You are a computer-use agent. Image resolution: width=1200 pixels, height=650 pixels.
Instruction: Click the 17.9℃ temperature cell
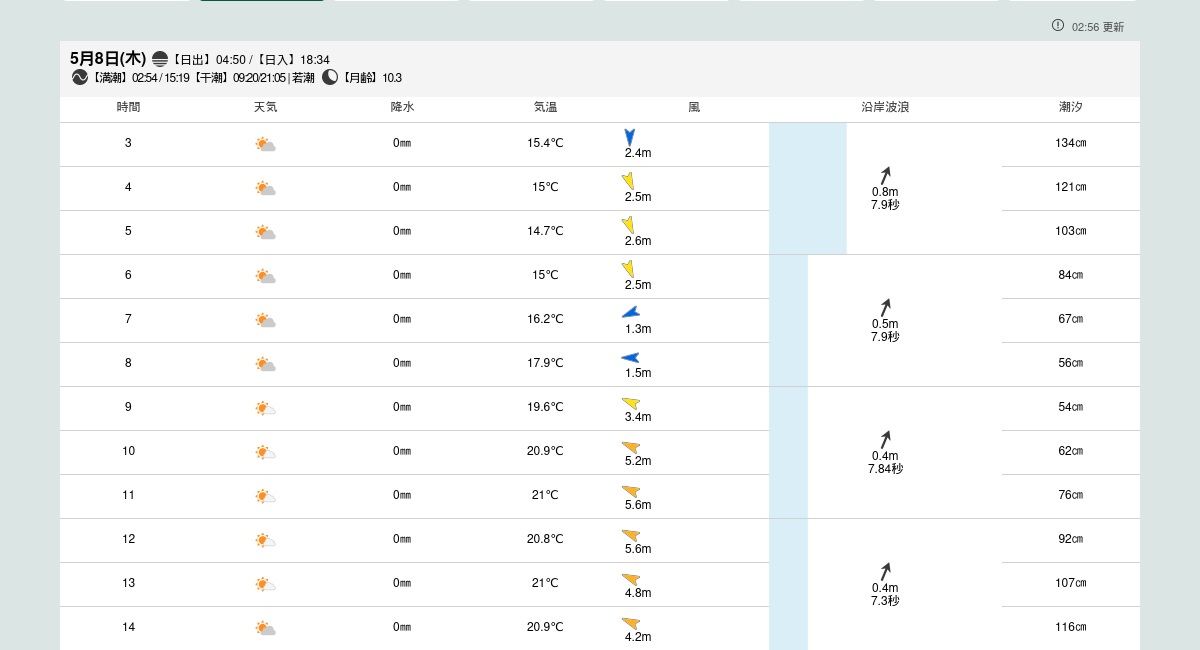(545, 363)
